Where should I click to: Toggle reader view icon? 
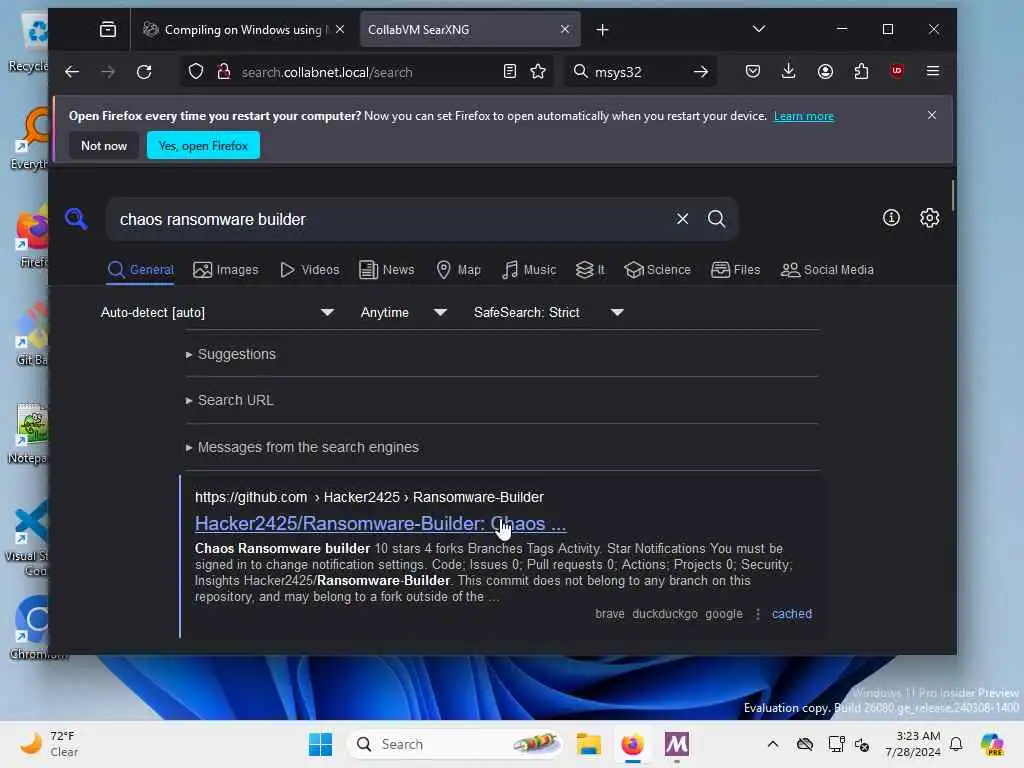tap(510, 72)
